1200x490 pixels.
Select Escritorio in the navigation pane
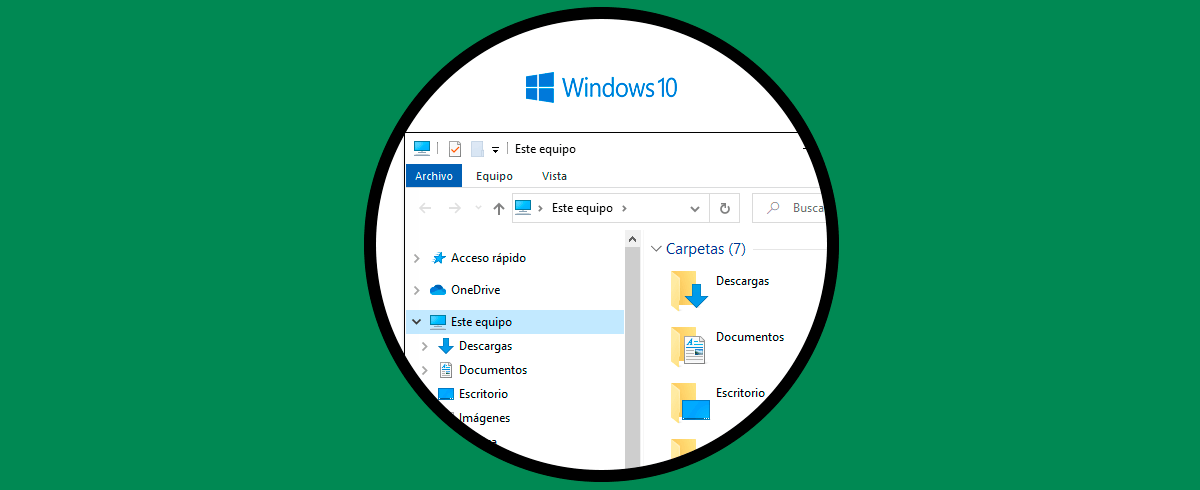[x=483, y=394]
